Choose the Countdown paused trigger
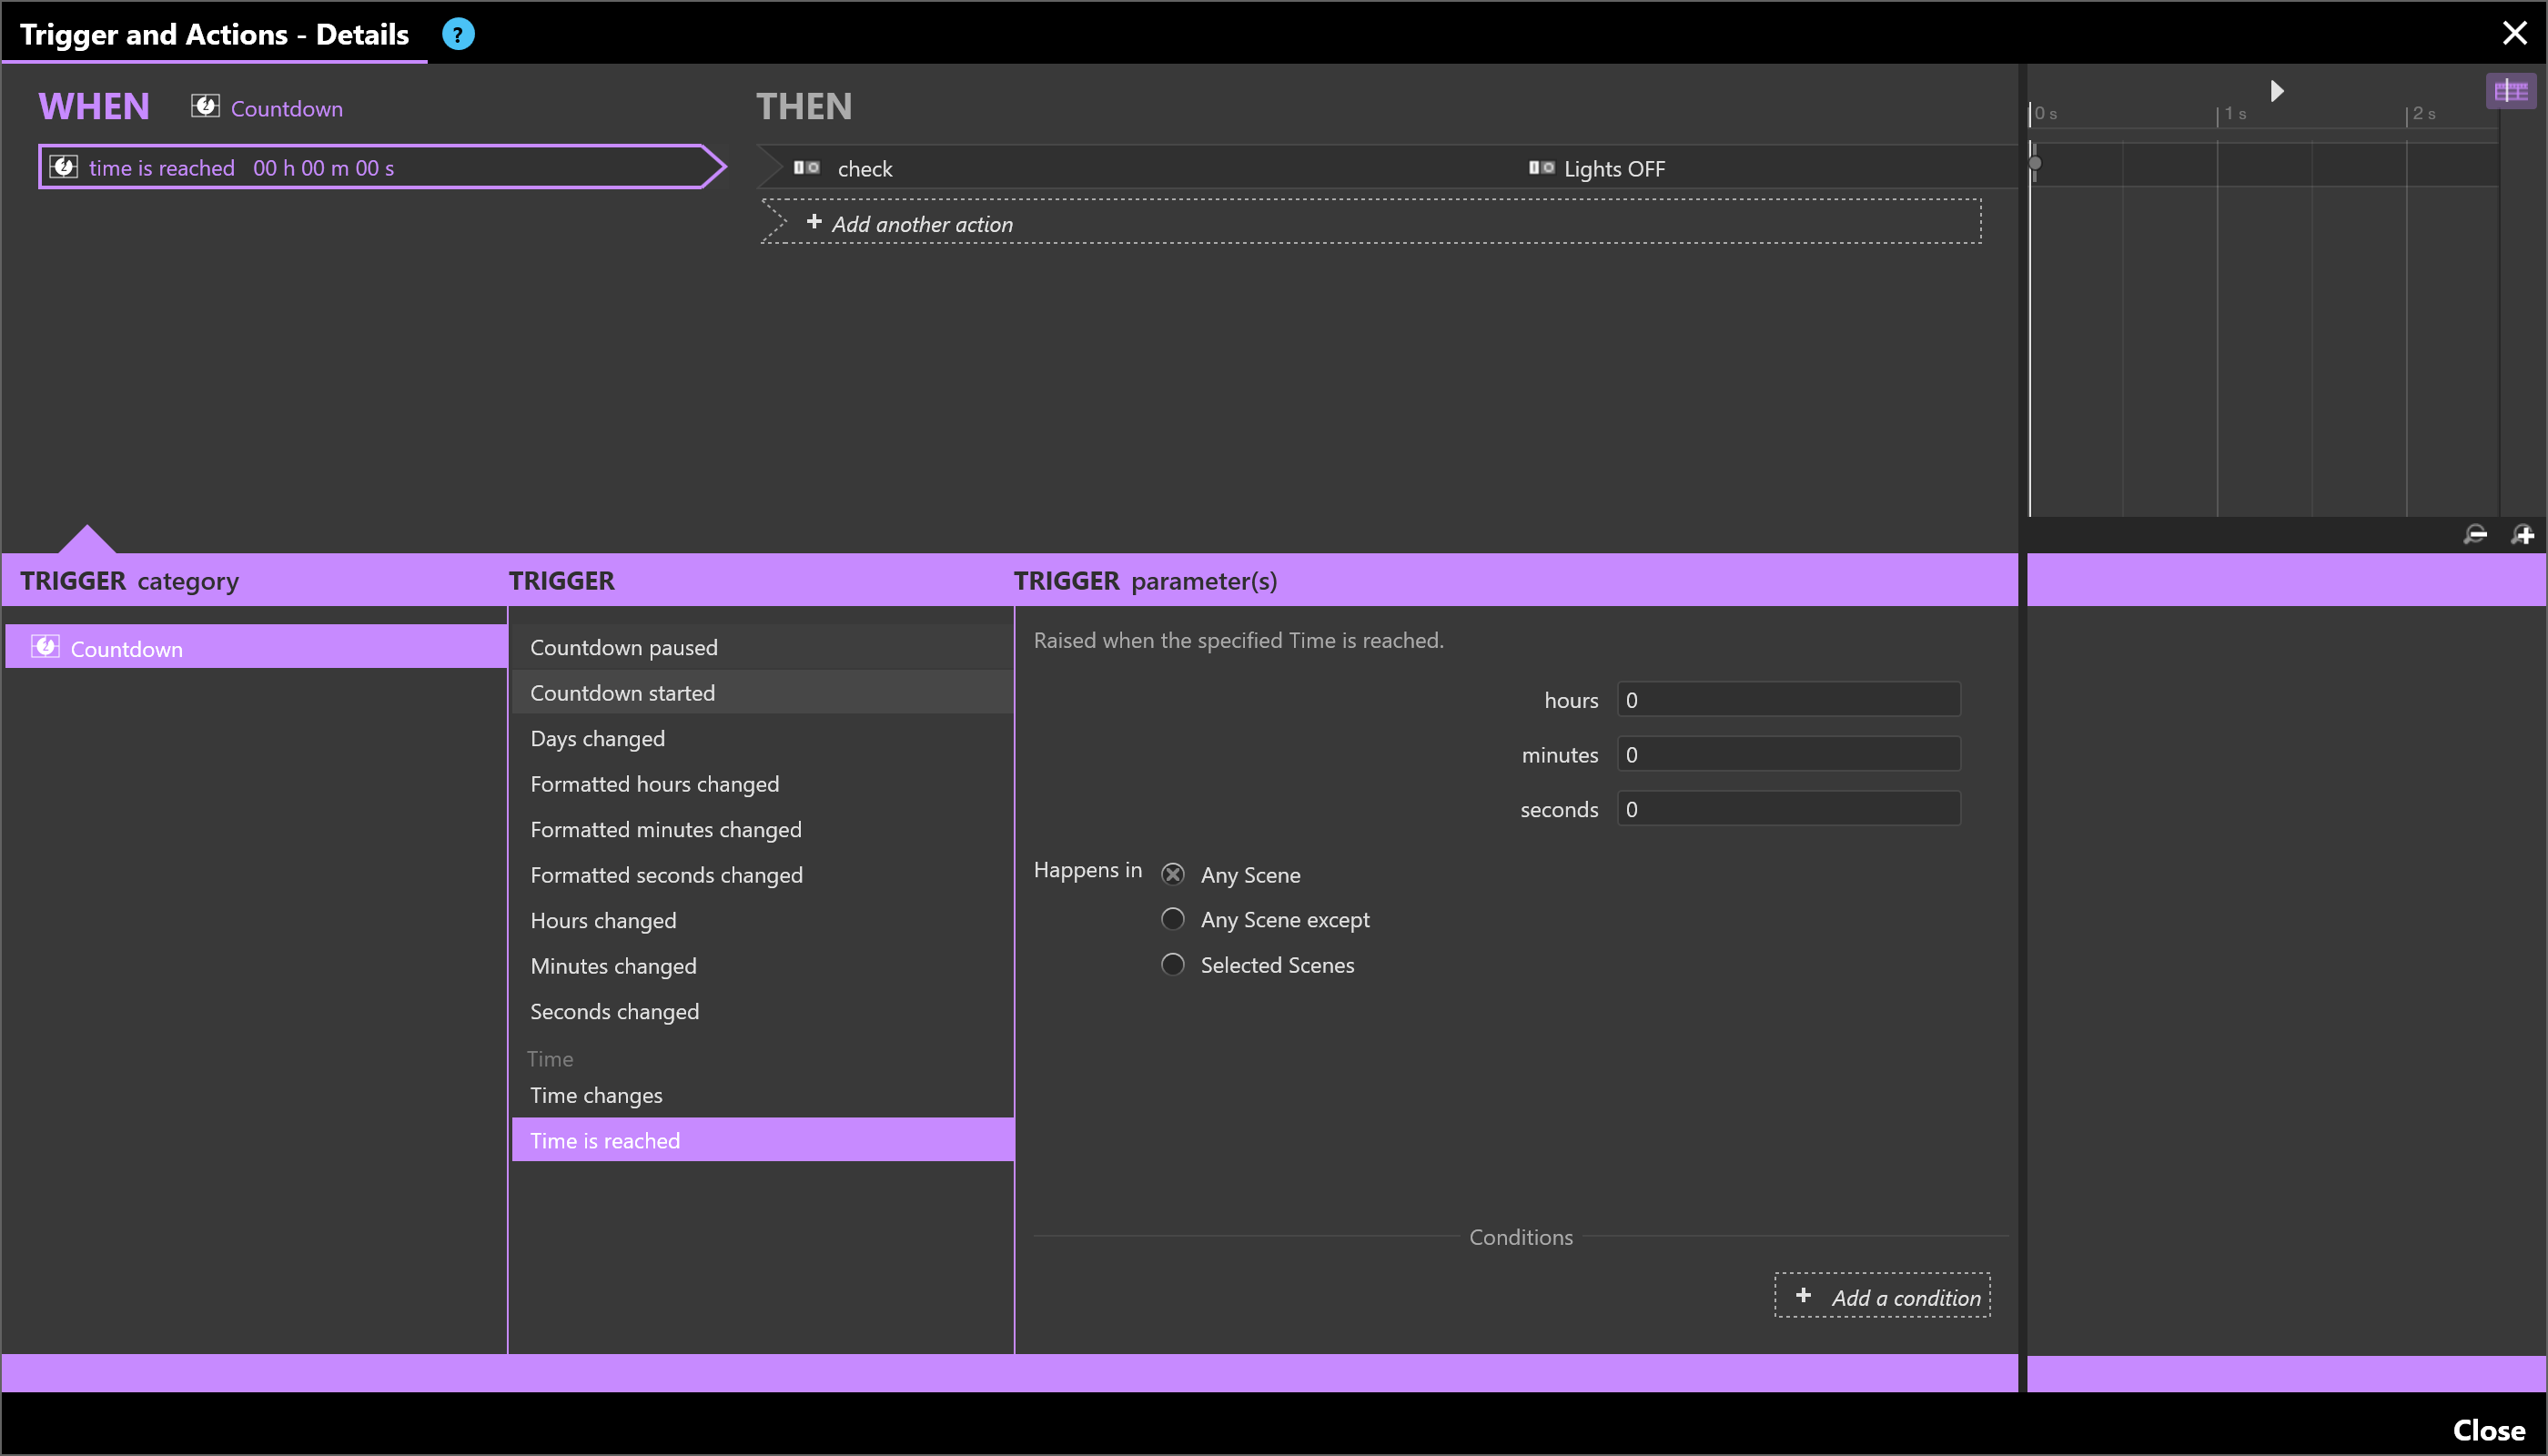 [763, 647]
